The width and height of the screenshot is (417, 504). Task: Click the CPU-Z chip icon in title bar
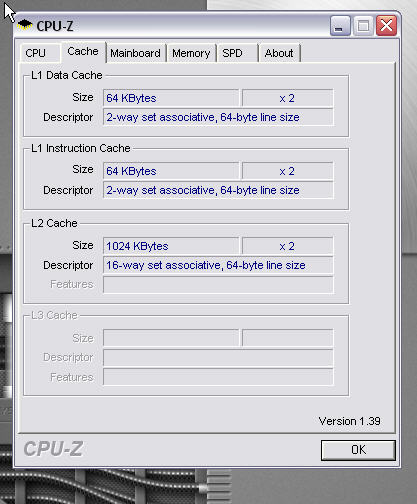tap(25, 25)
